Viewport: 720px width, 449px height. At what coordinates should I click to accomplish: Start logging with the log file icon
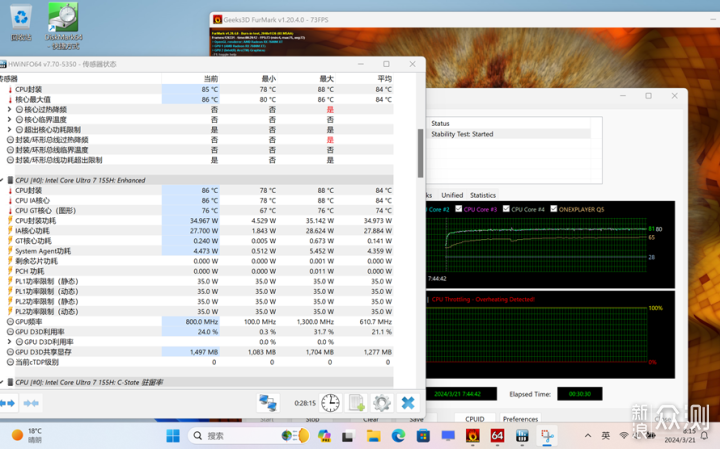click(x=357, y=403)
